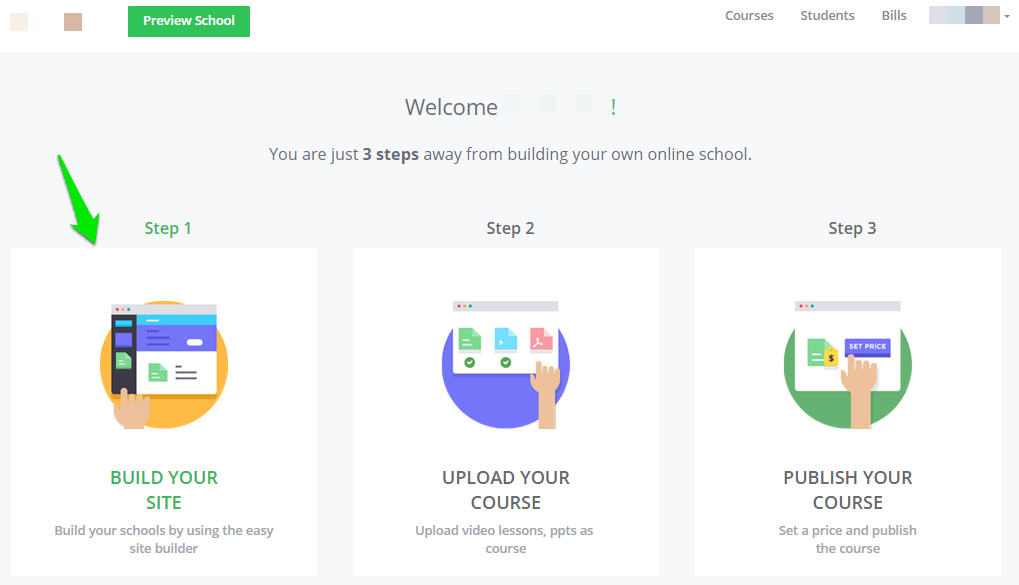This screenshot has height=585, width=1019.
Task: Open the Step 1 card details
Action: pyautogui.click(x=163, y=412)
